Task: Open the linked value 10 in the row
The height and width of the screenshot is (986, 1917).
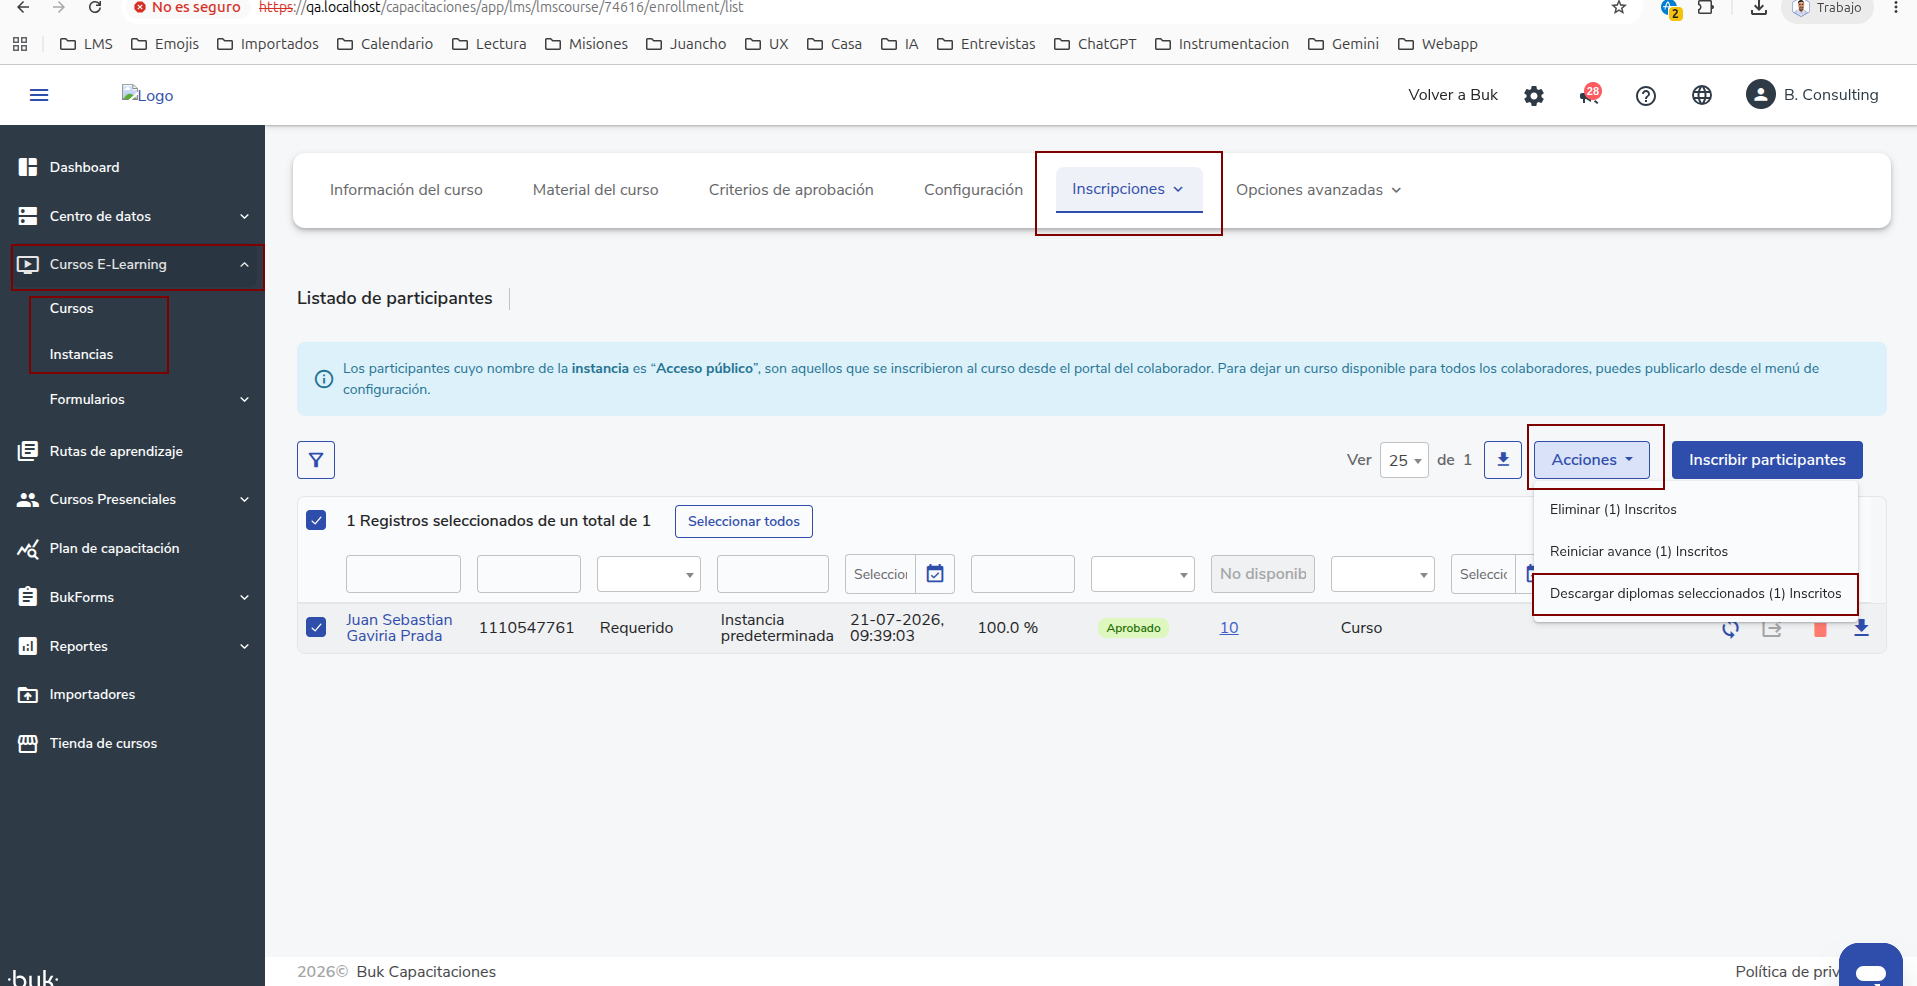Action: [1229, 628]
